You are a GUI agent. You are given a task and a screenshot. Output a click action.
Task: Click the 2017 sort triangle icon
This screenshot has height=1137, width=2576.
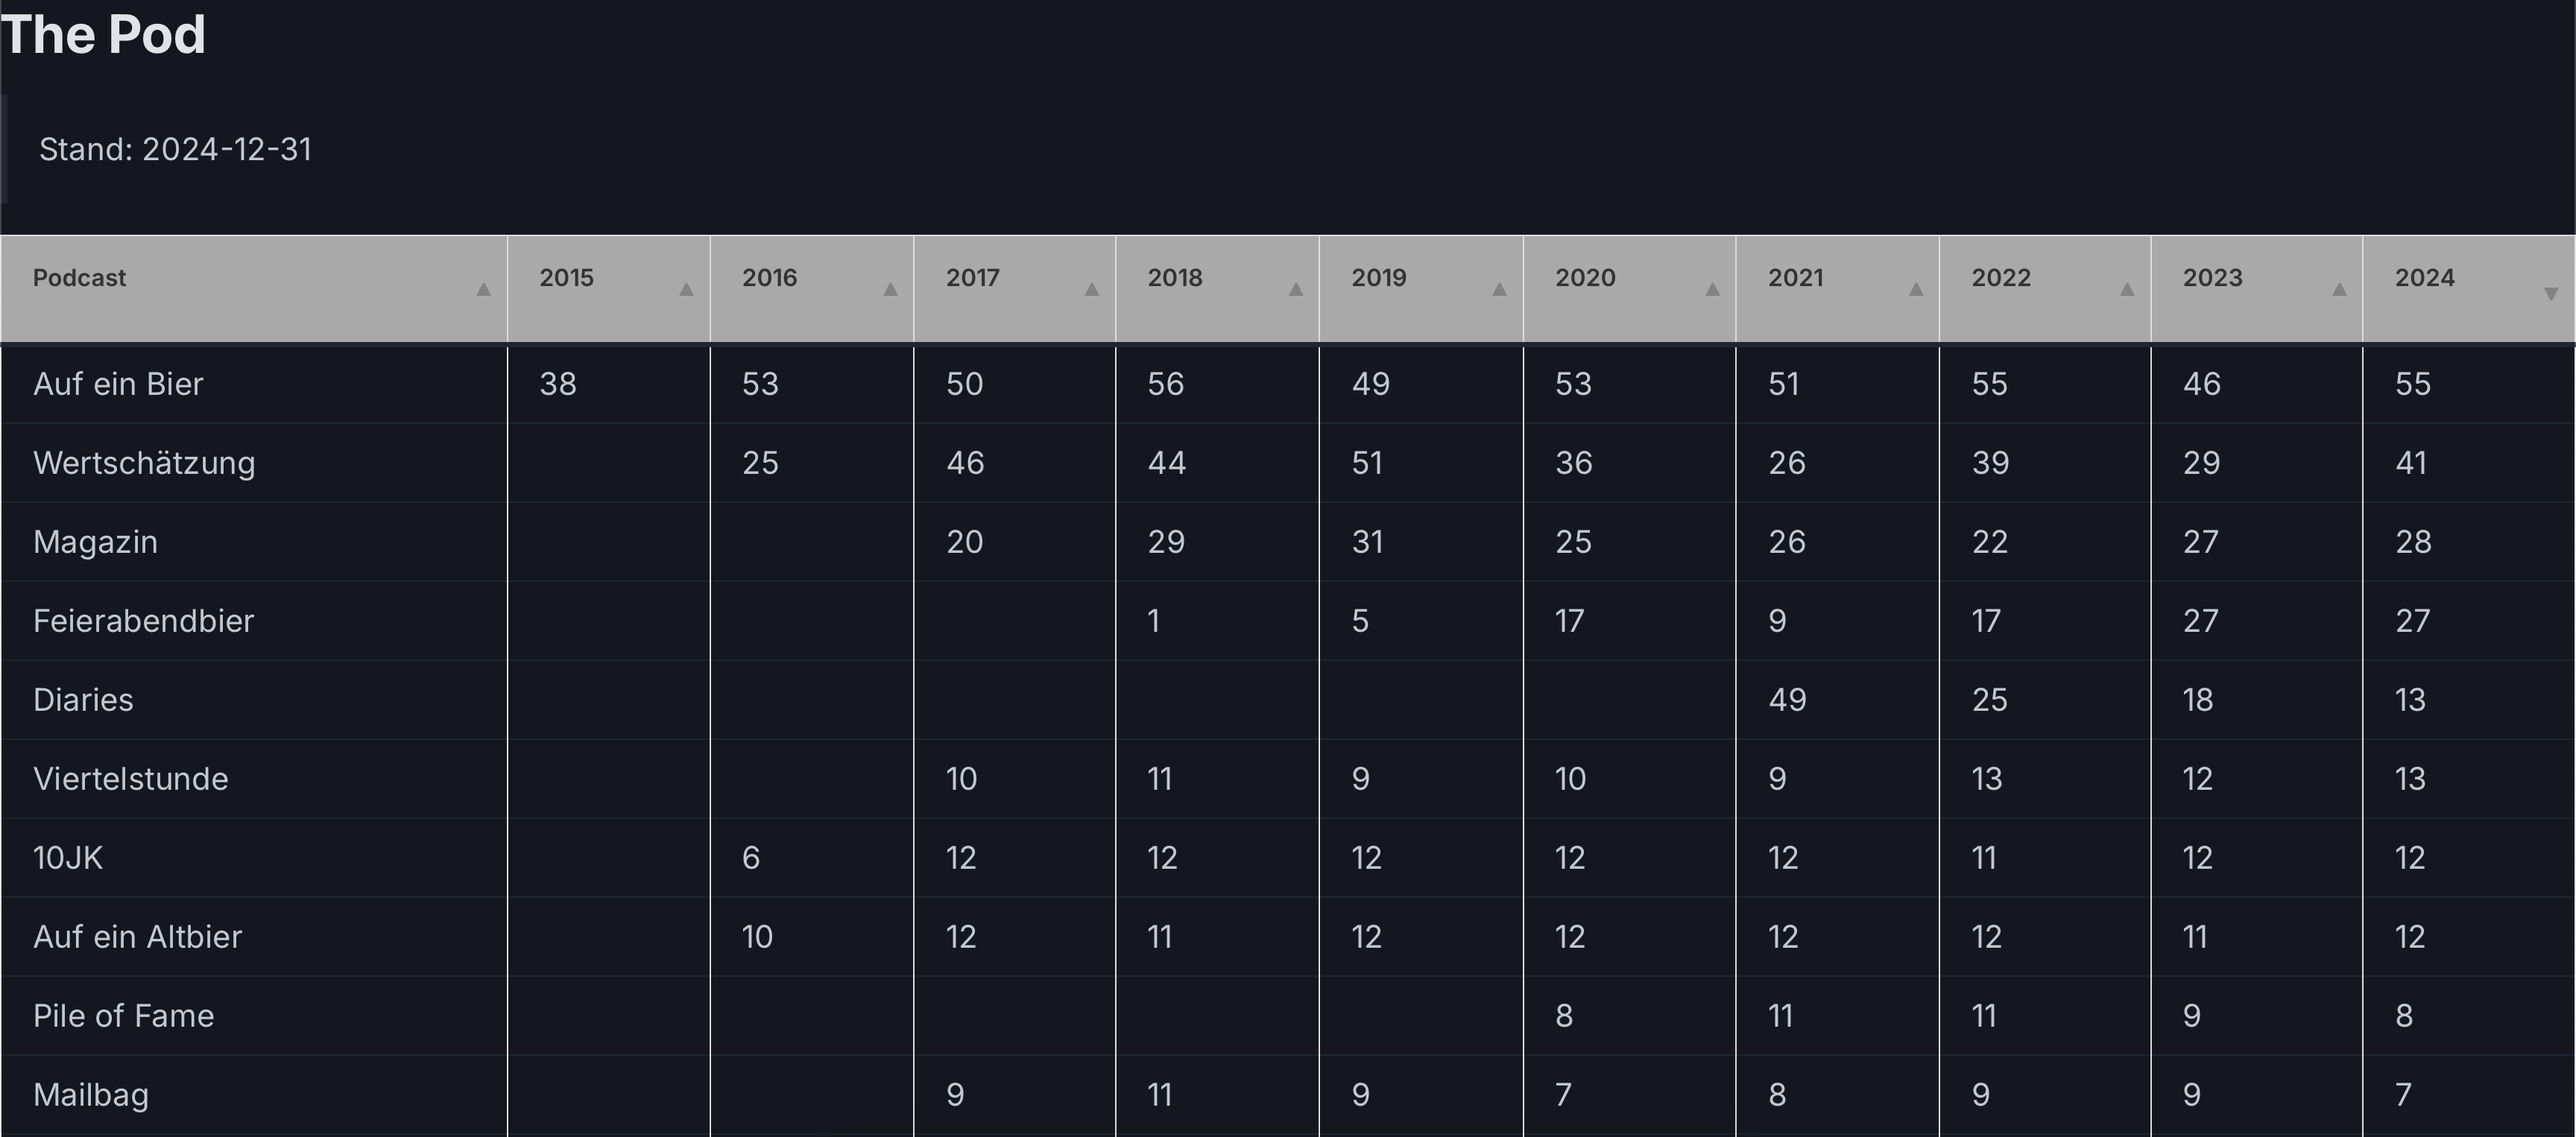click(1092, 290)
